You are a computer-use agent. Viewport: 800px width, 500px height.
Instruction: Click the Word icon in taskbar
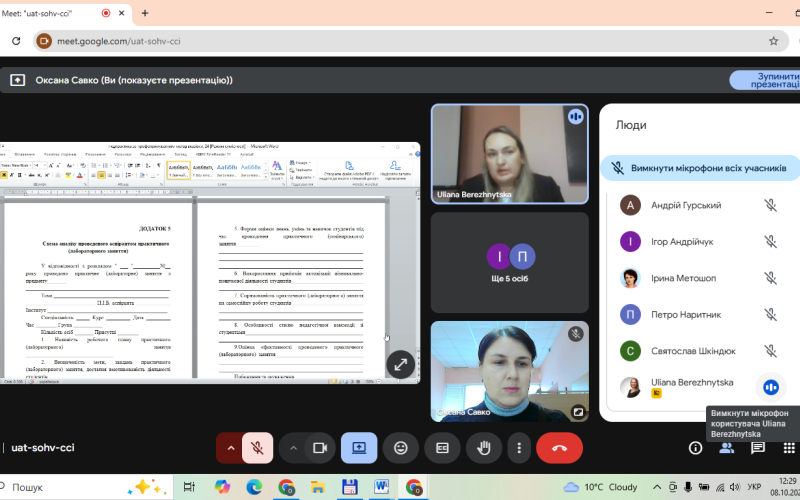tap(381, 487)
